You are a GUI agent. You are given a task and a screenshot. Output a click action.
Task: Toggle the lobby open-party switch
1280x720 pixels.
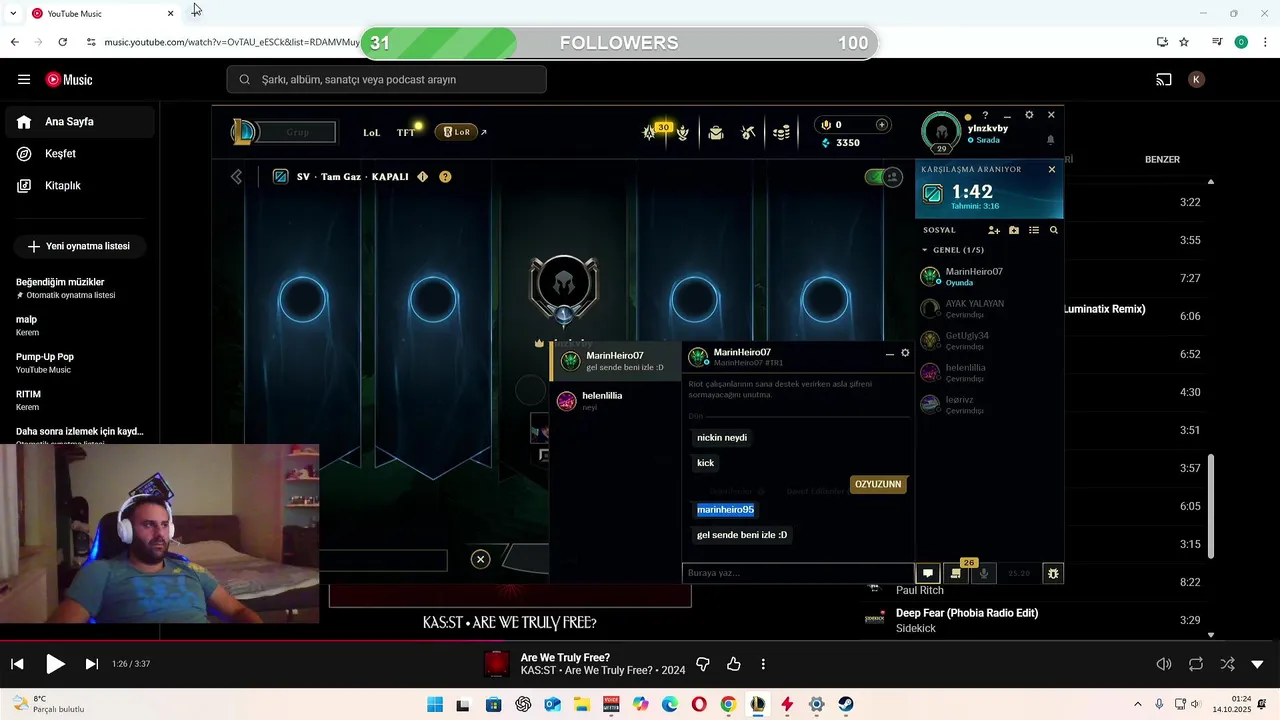(x=883, y=177)
